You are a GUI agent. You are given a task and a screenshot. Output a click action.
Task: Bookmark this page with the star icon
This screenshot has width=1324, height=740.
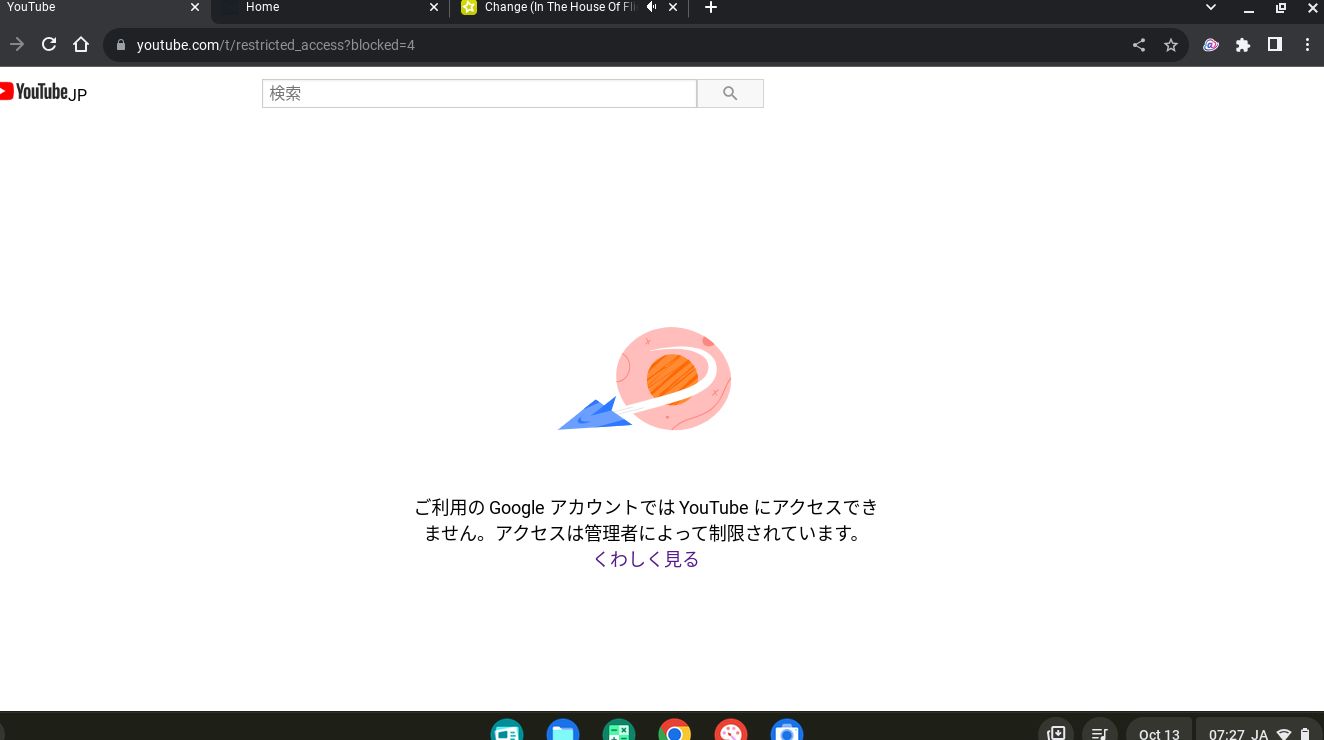pos(1171,45)
